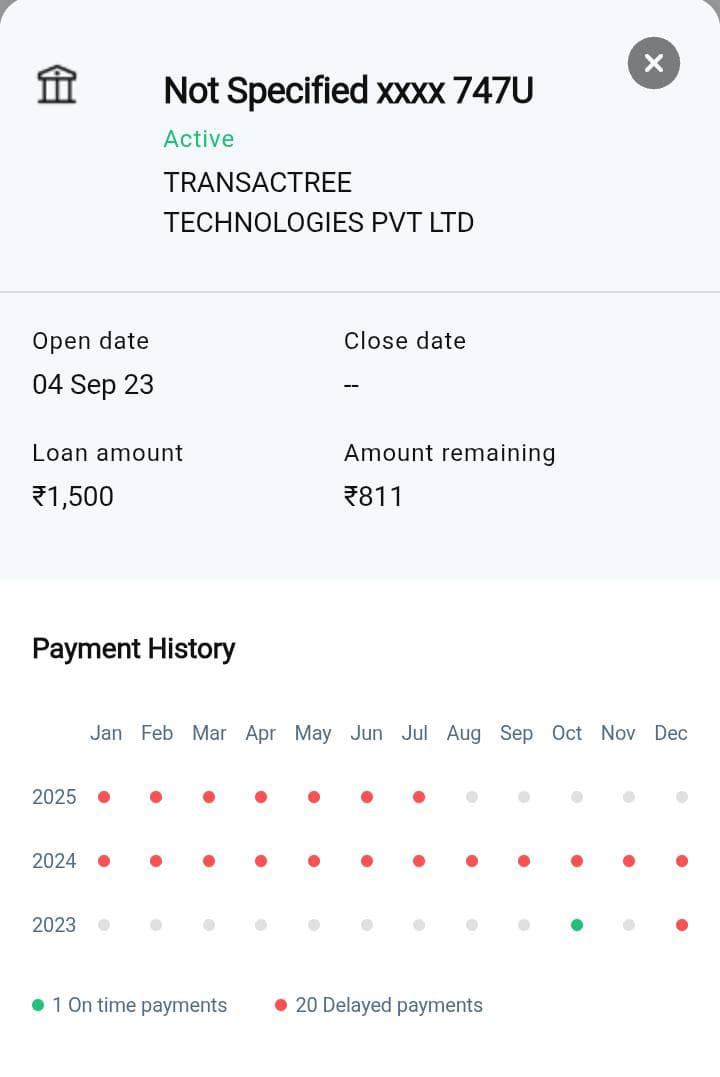Close the loan details panel
720x1077 pixels.
click(x=654, y=63)
